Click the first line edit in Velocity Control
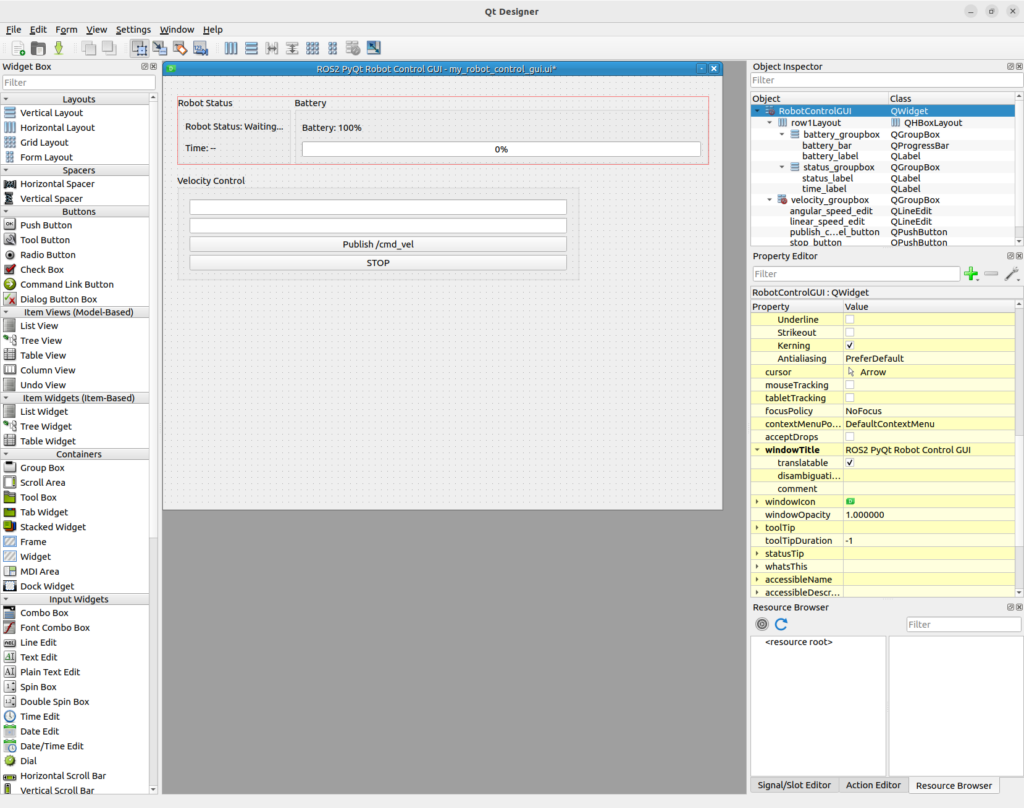 click(378, 207)
